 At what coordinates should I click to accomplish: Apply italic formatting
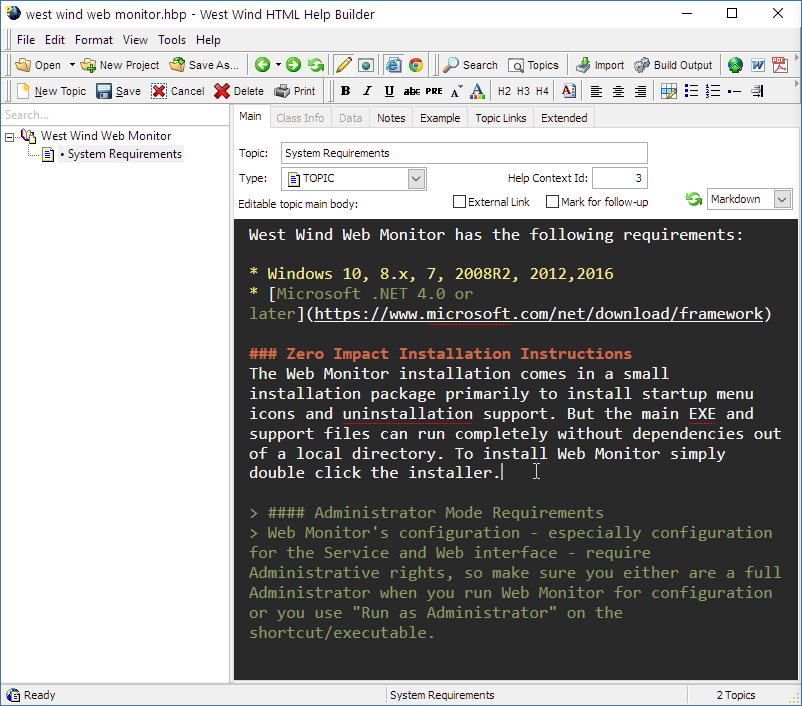(x=367, y=91)
